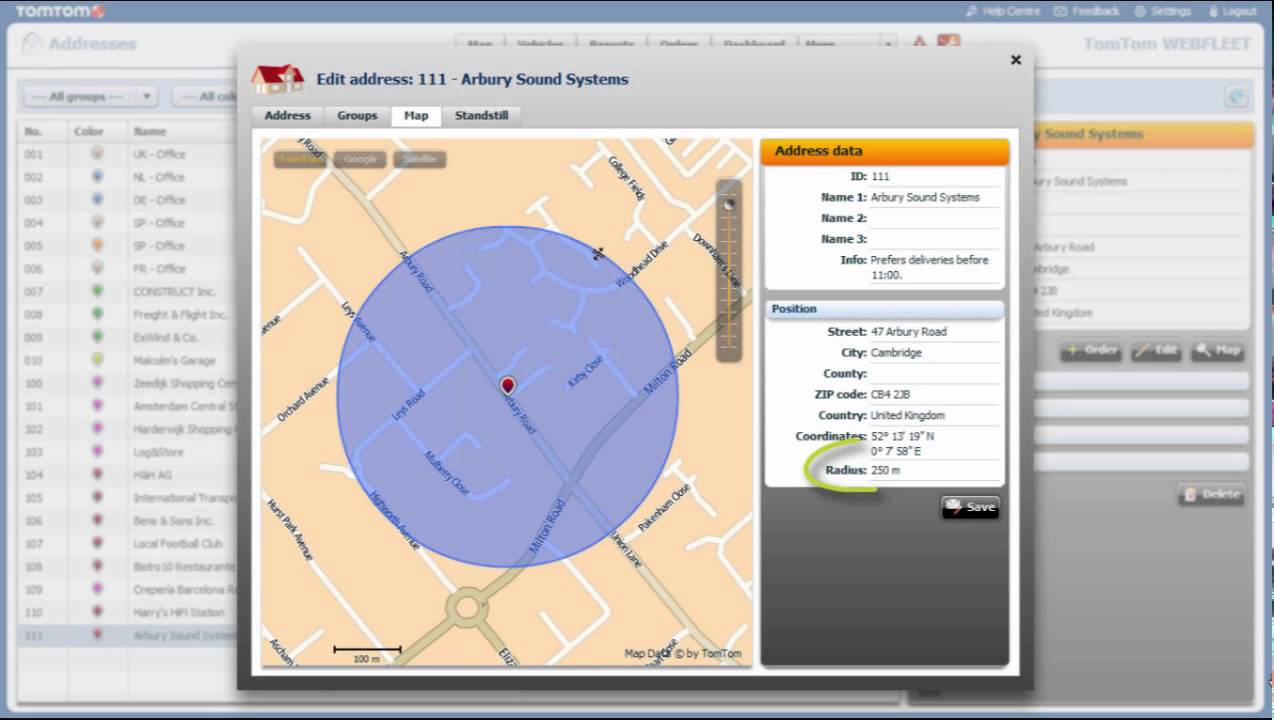Screen dimensions: 1274x720
Task: Open Settings in top bar
Action: coord(1170,11)
